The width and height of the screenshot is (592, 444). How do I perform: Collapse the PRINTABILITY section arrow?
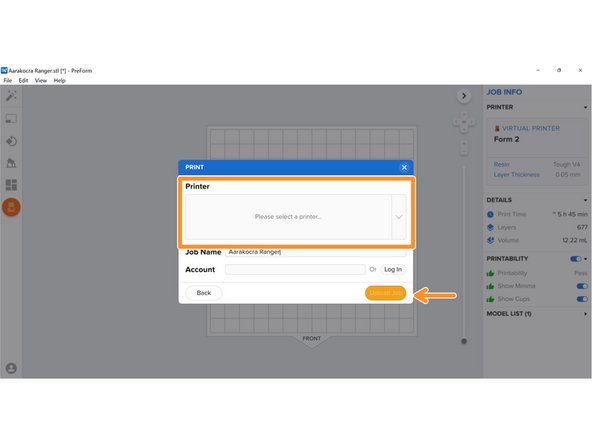pos(586,259)
